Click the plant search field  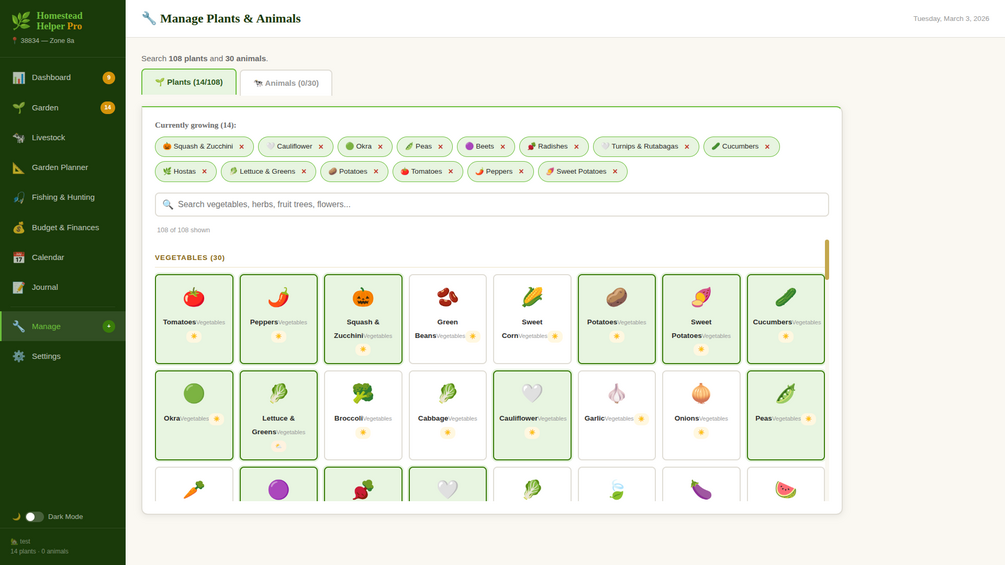pyautogui.click(x=492, y=204)
